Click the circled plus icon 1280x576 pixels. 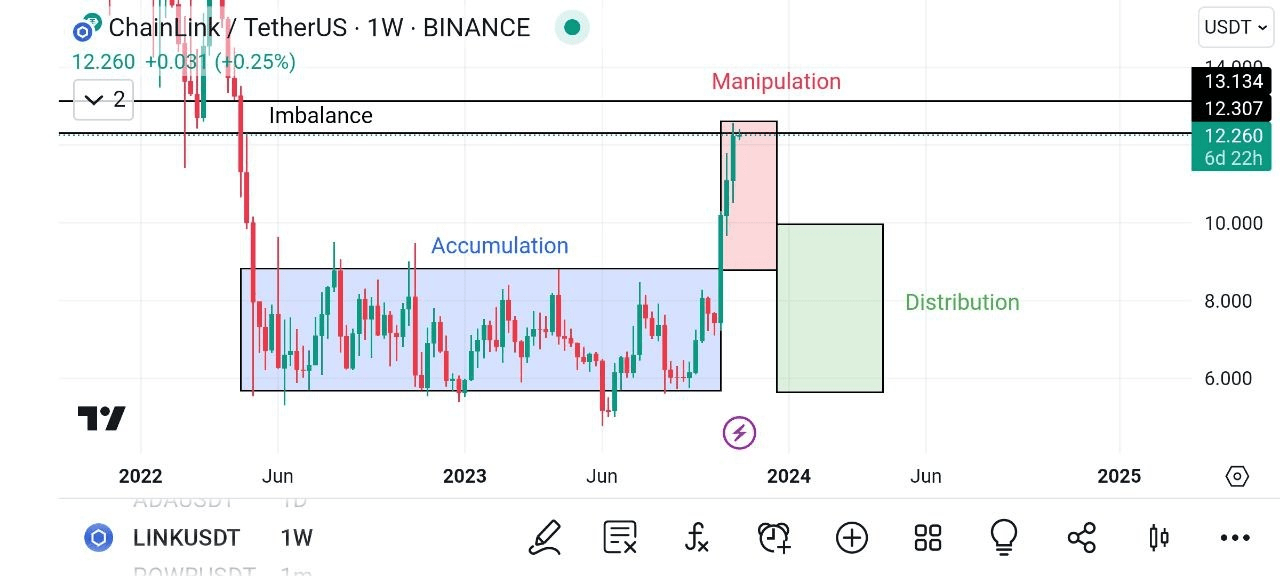[852, 538]
